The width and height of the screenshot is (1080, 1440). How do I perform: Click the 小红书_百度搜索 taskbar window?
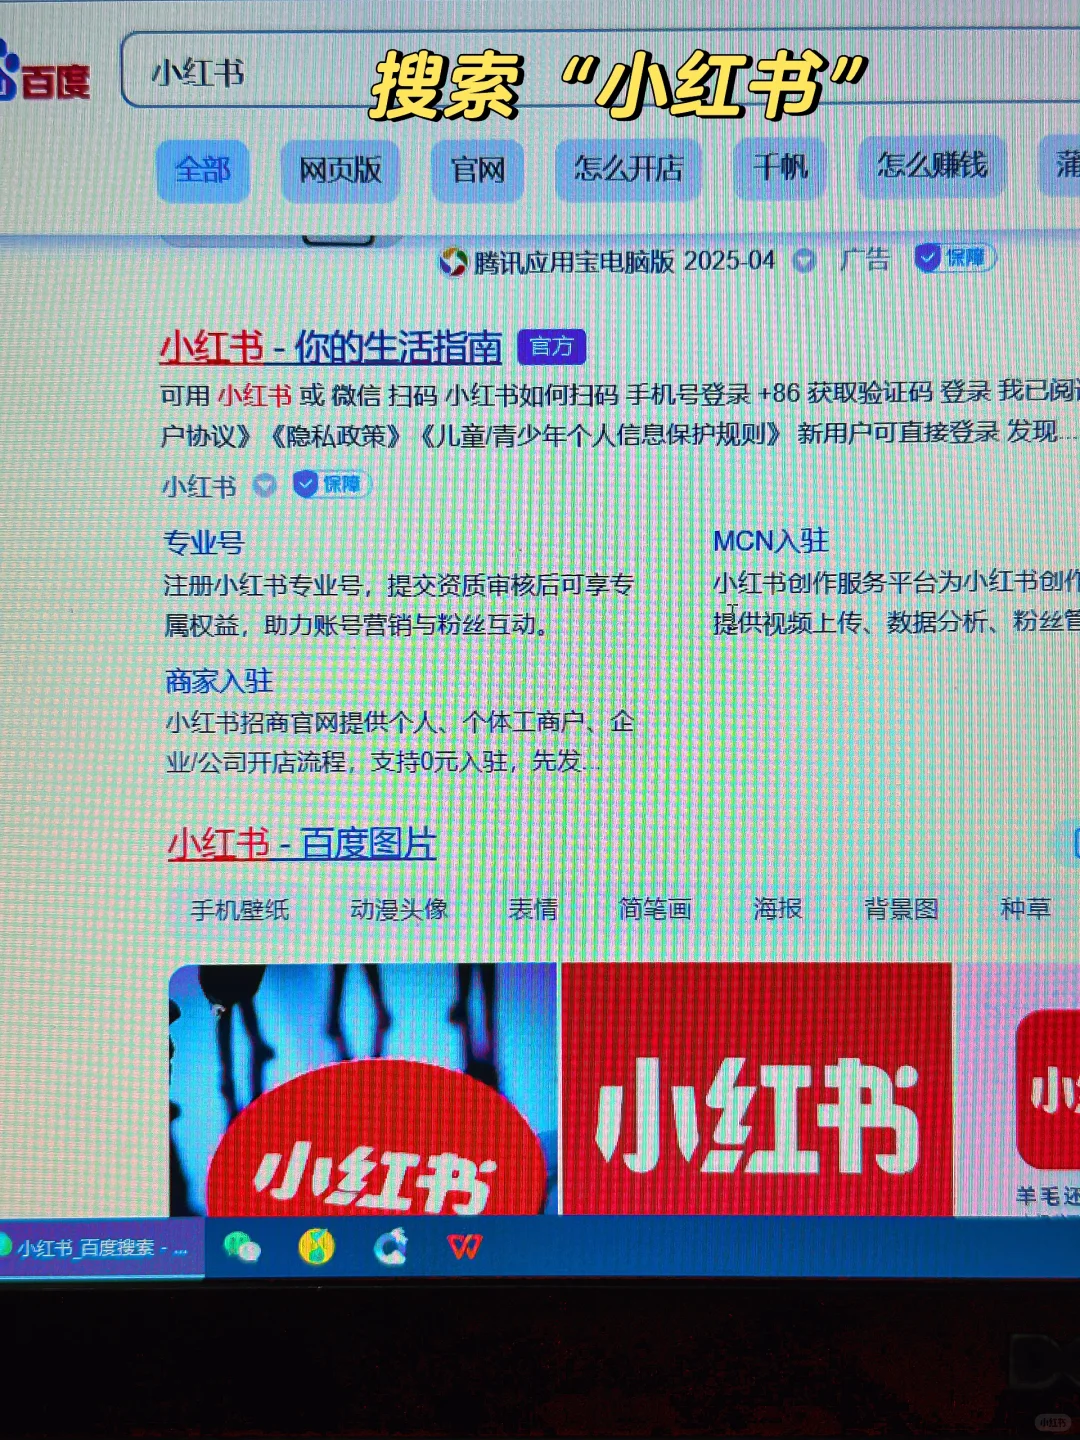pos(101,1248)
